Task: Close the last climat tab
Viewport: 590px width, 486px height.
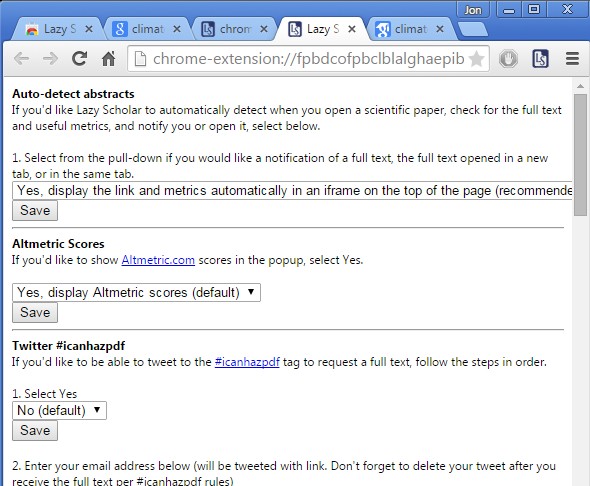Action: click(439, 29)
